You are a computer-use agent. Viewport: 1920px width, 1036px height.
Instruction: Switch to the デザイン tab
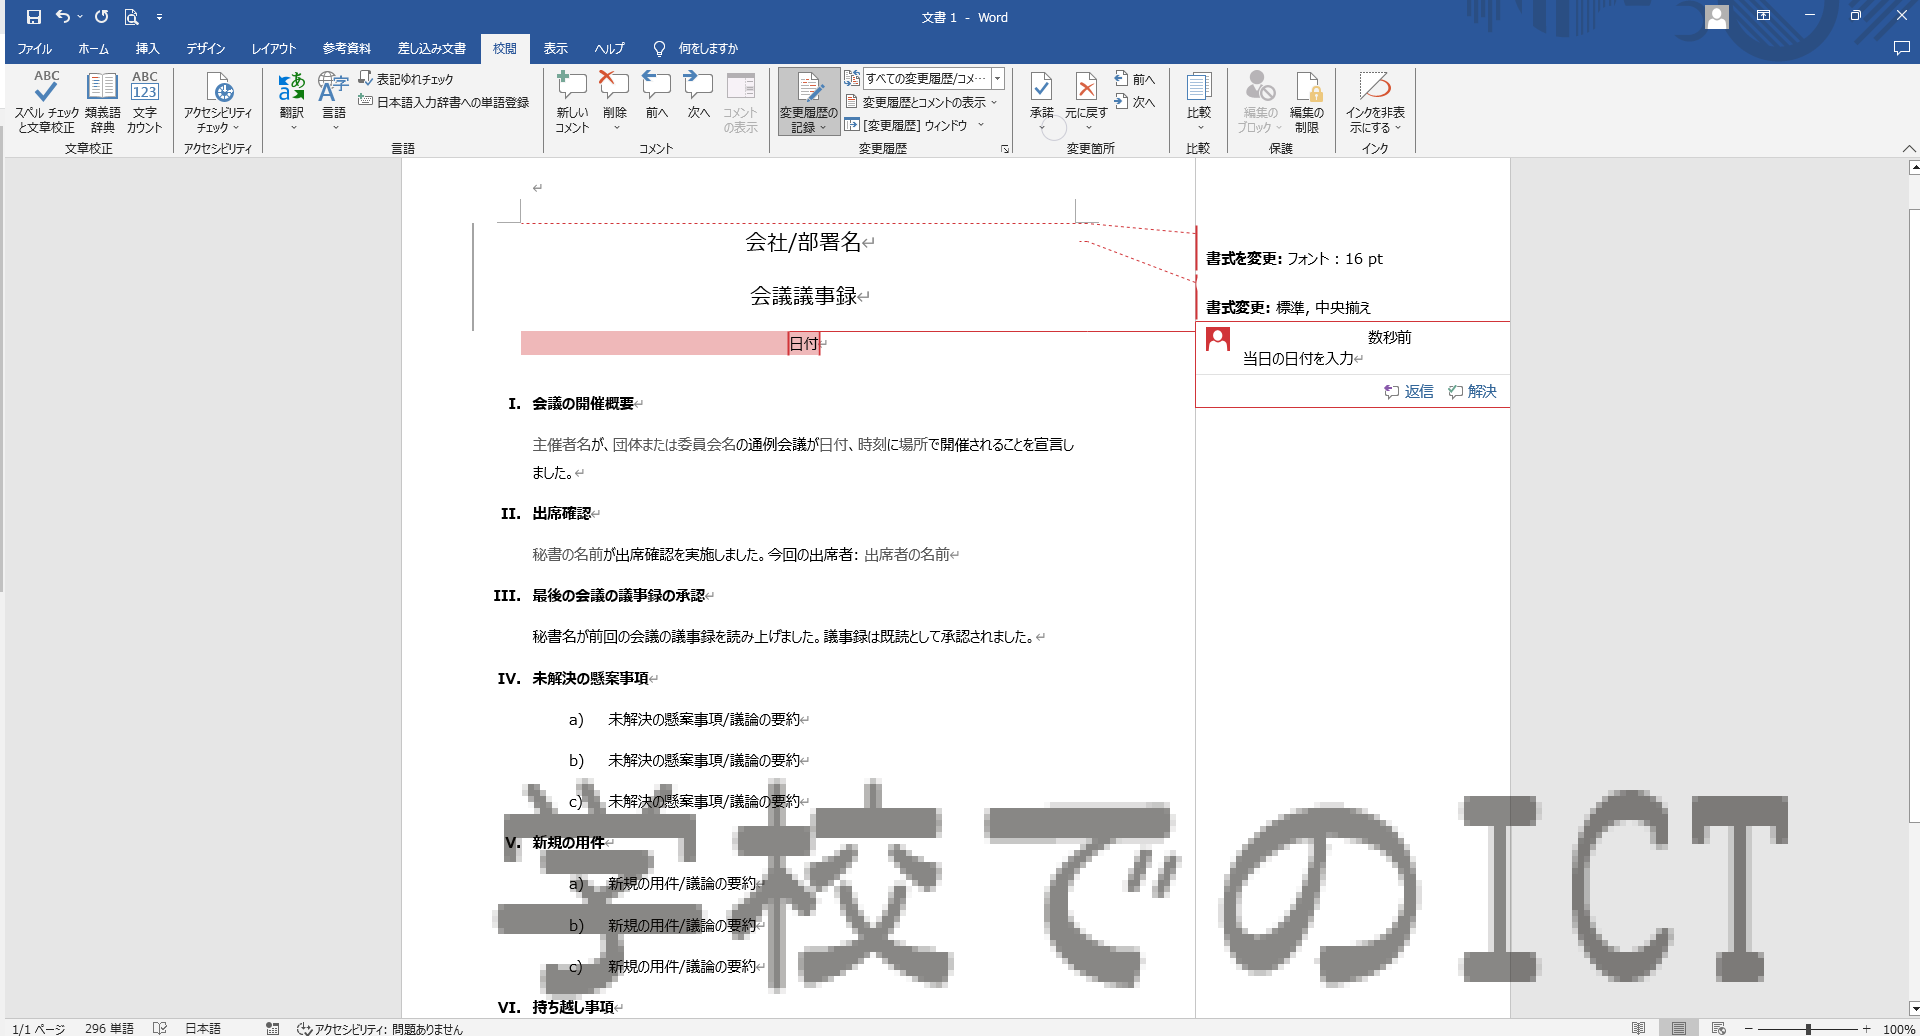coord(205,48)
